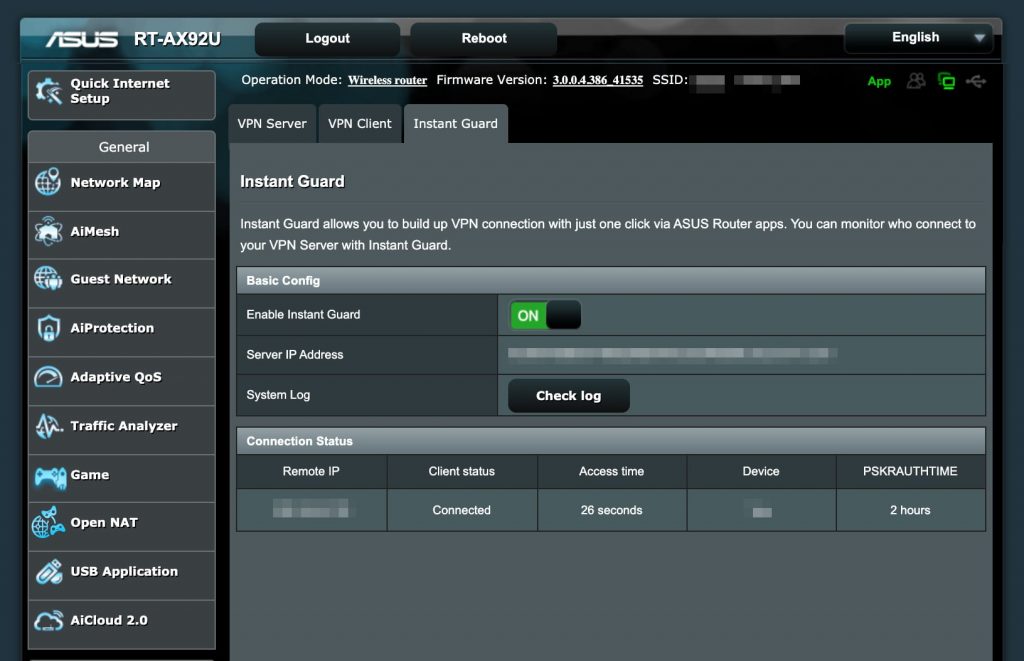Click the Network Map globe icon
Screen dimensions: 1024x661
[x=48, y=182]
